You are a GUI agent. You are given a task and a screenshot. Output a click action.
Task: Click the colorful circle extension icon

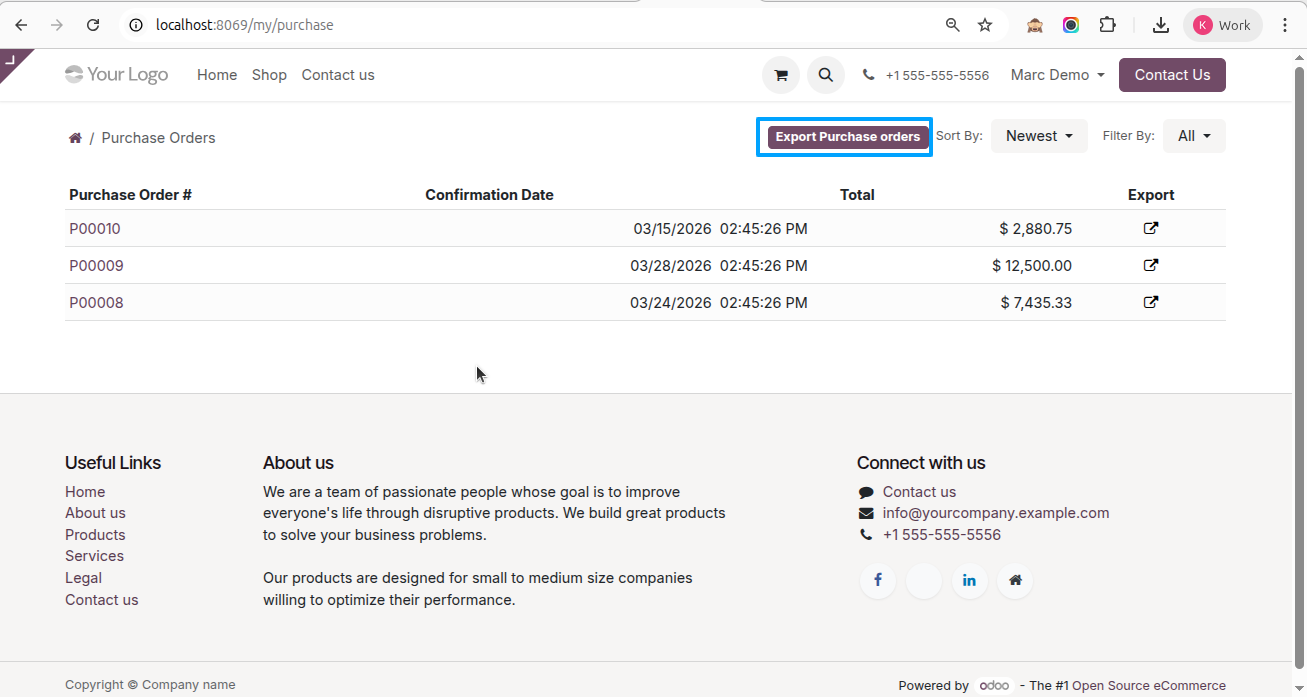(x=1071, y=25)
